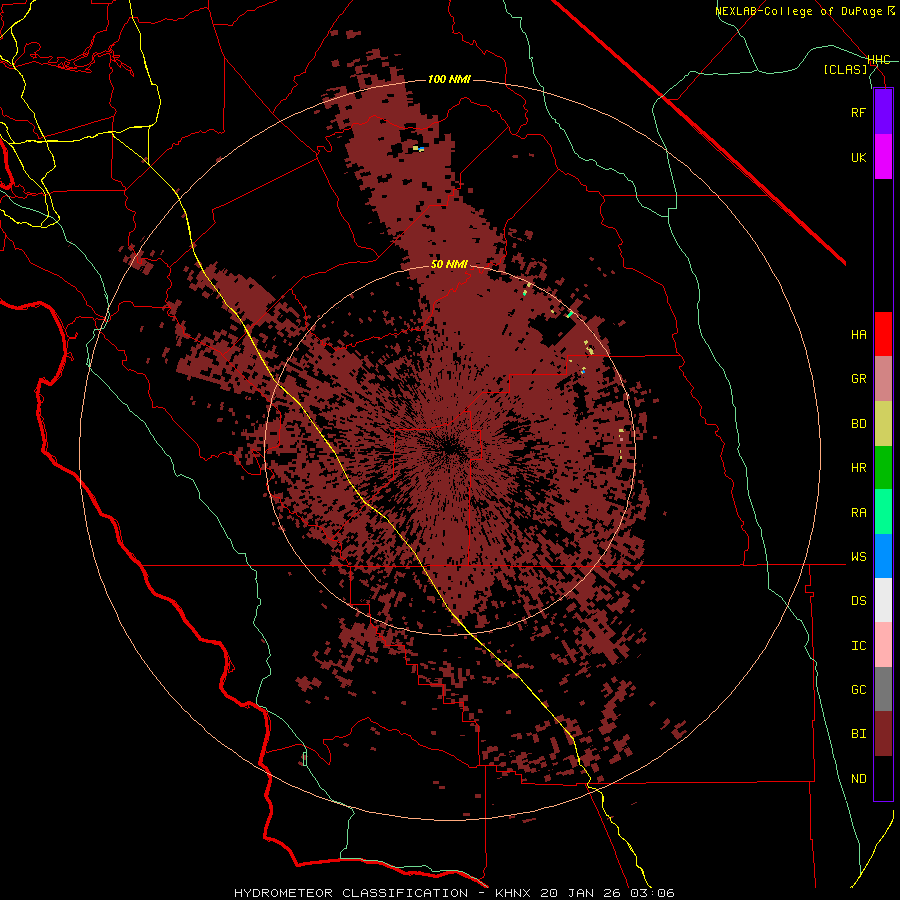Click the 'ND' legend label
The image size is (900, 900).
click(x=859, y=779)
